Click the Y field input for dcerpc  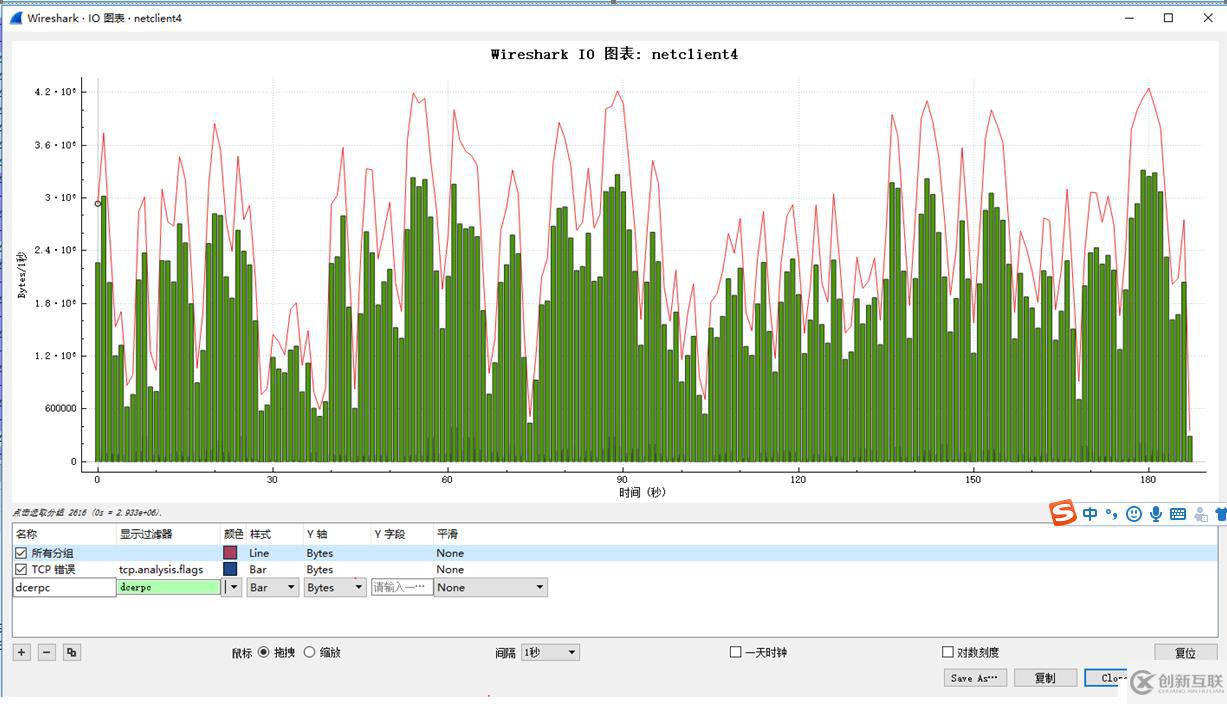402,587
